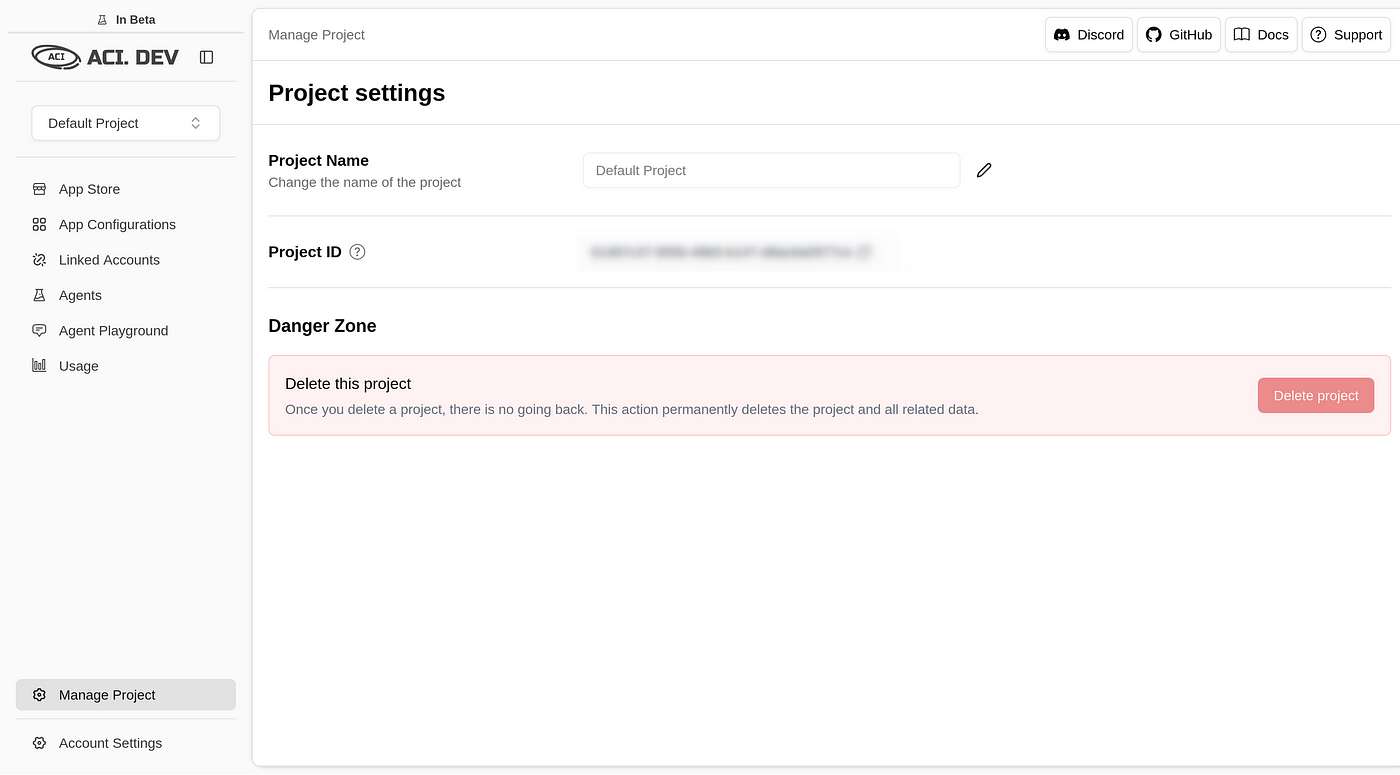Open the GitHub link button

(x=1179, y=34)
